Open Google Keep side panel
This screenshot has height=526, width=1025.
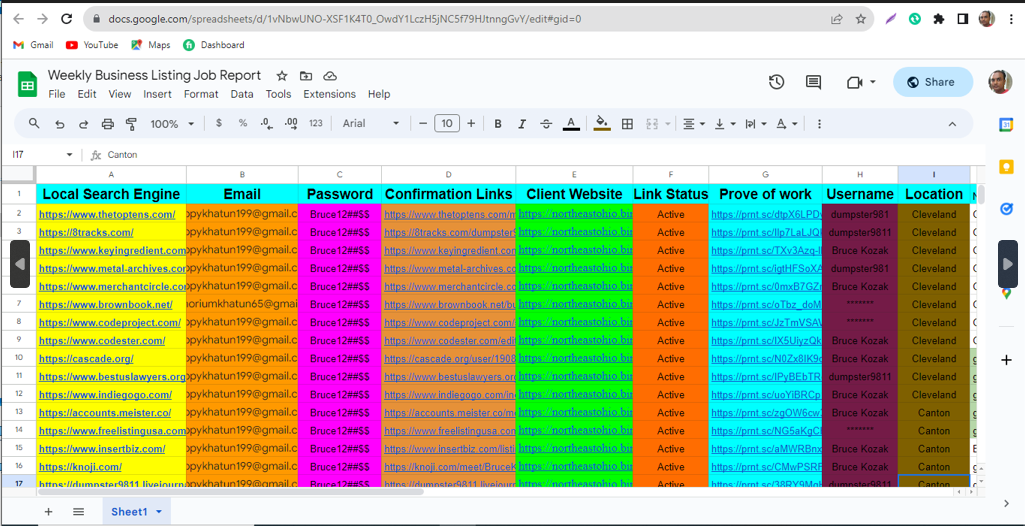point(1006,167)
